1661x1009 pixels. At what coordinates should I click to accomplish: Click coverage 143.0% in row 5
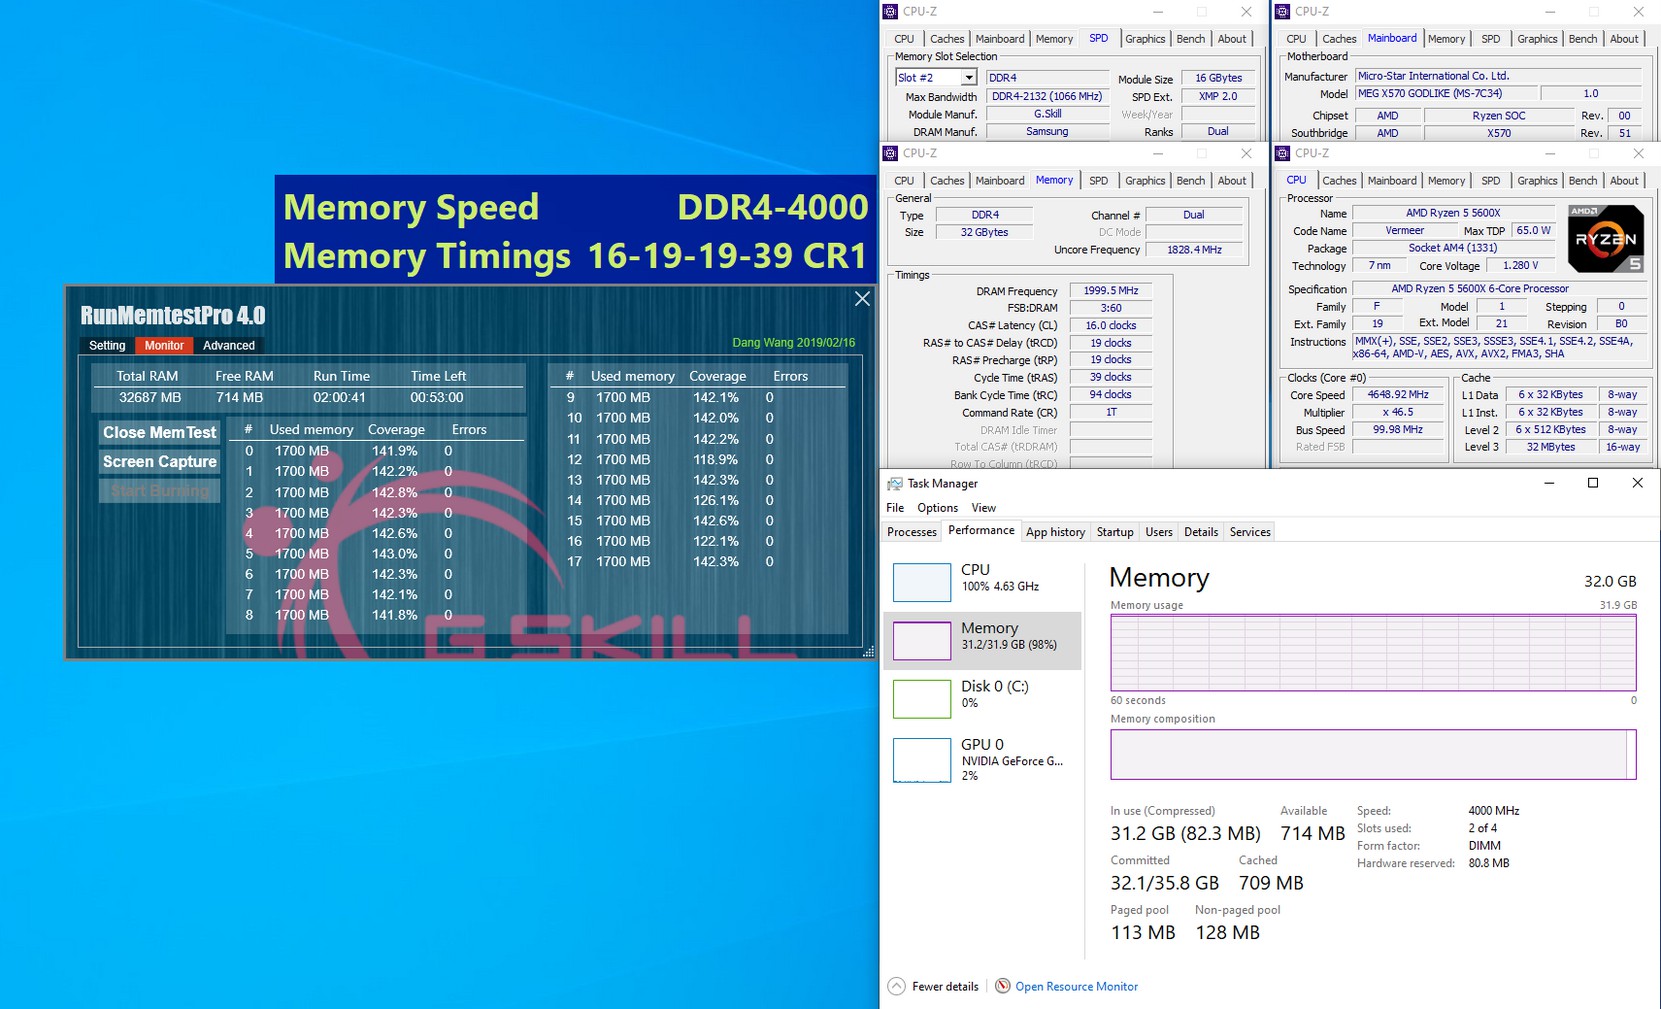point(394,553)
